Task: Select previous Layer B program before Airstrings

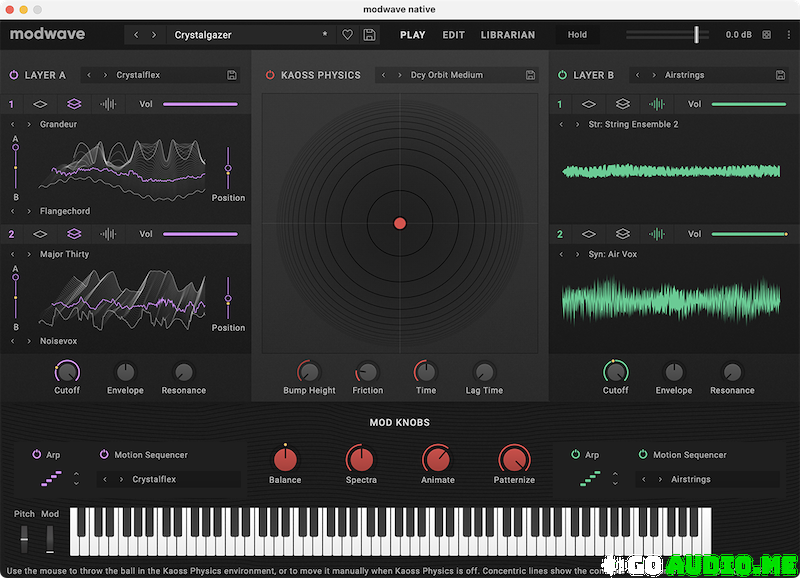Action: pos(637,75)
